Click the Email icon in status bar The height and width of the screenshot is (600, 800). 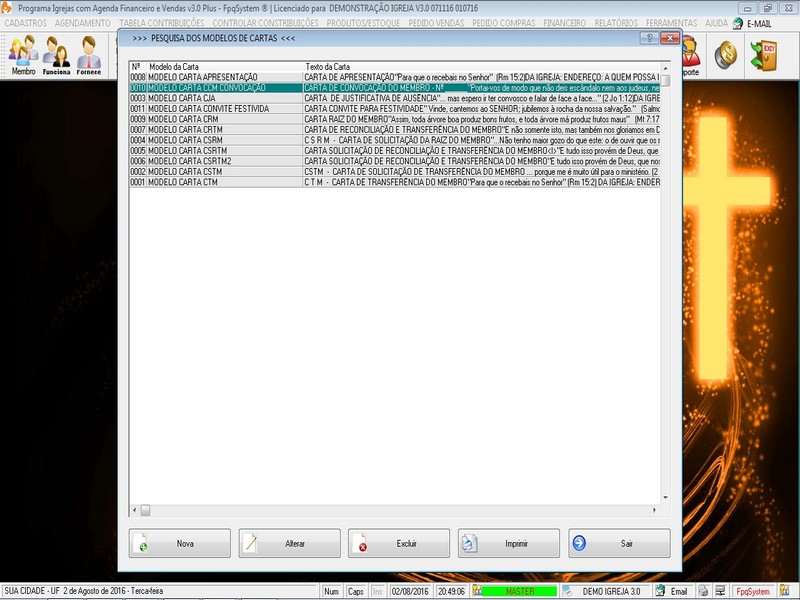pyautogui.click(x=661, y=591)
